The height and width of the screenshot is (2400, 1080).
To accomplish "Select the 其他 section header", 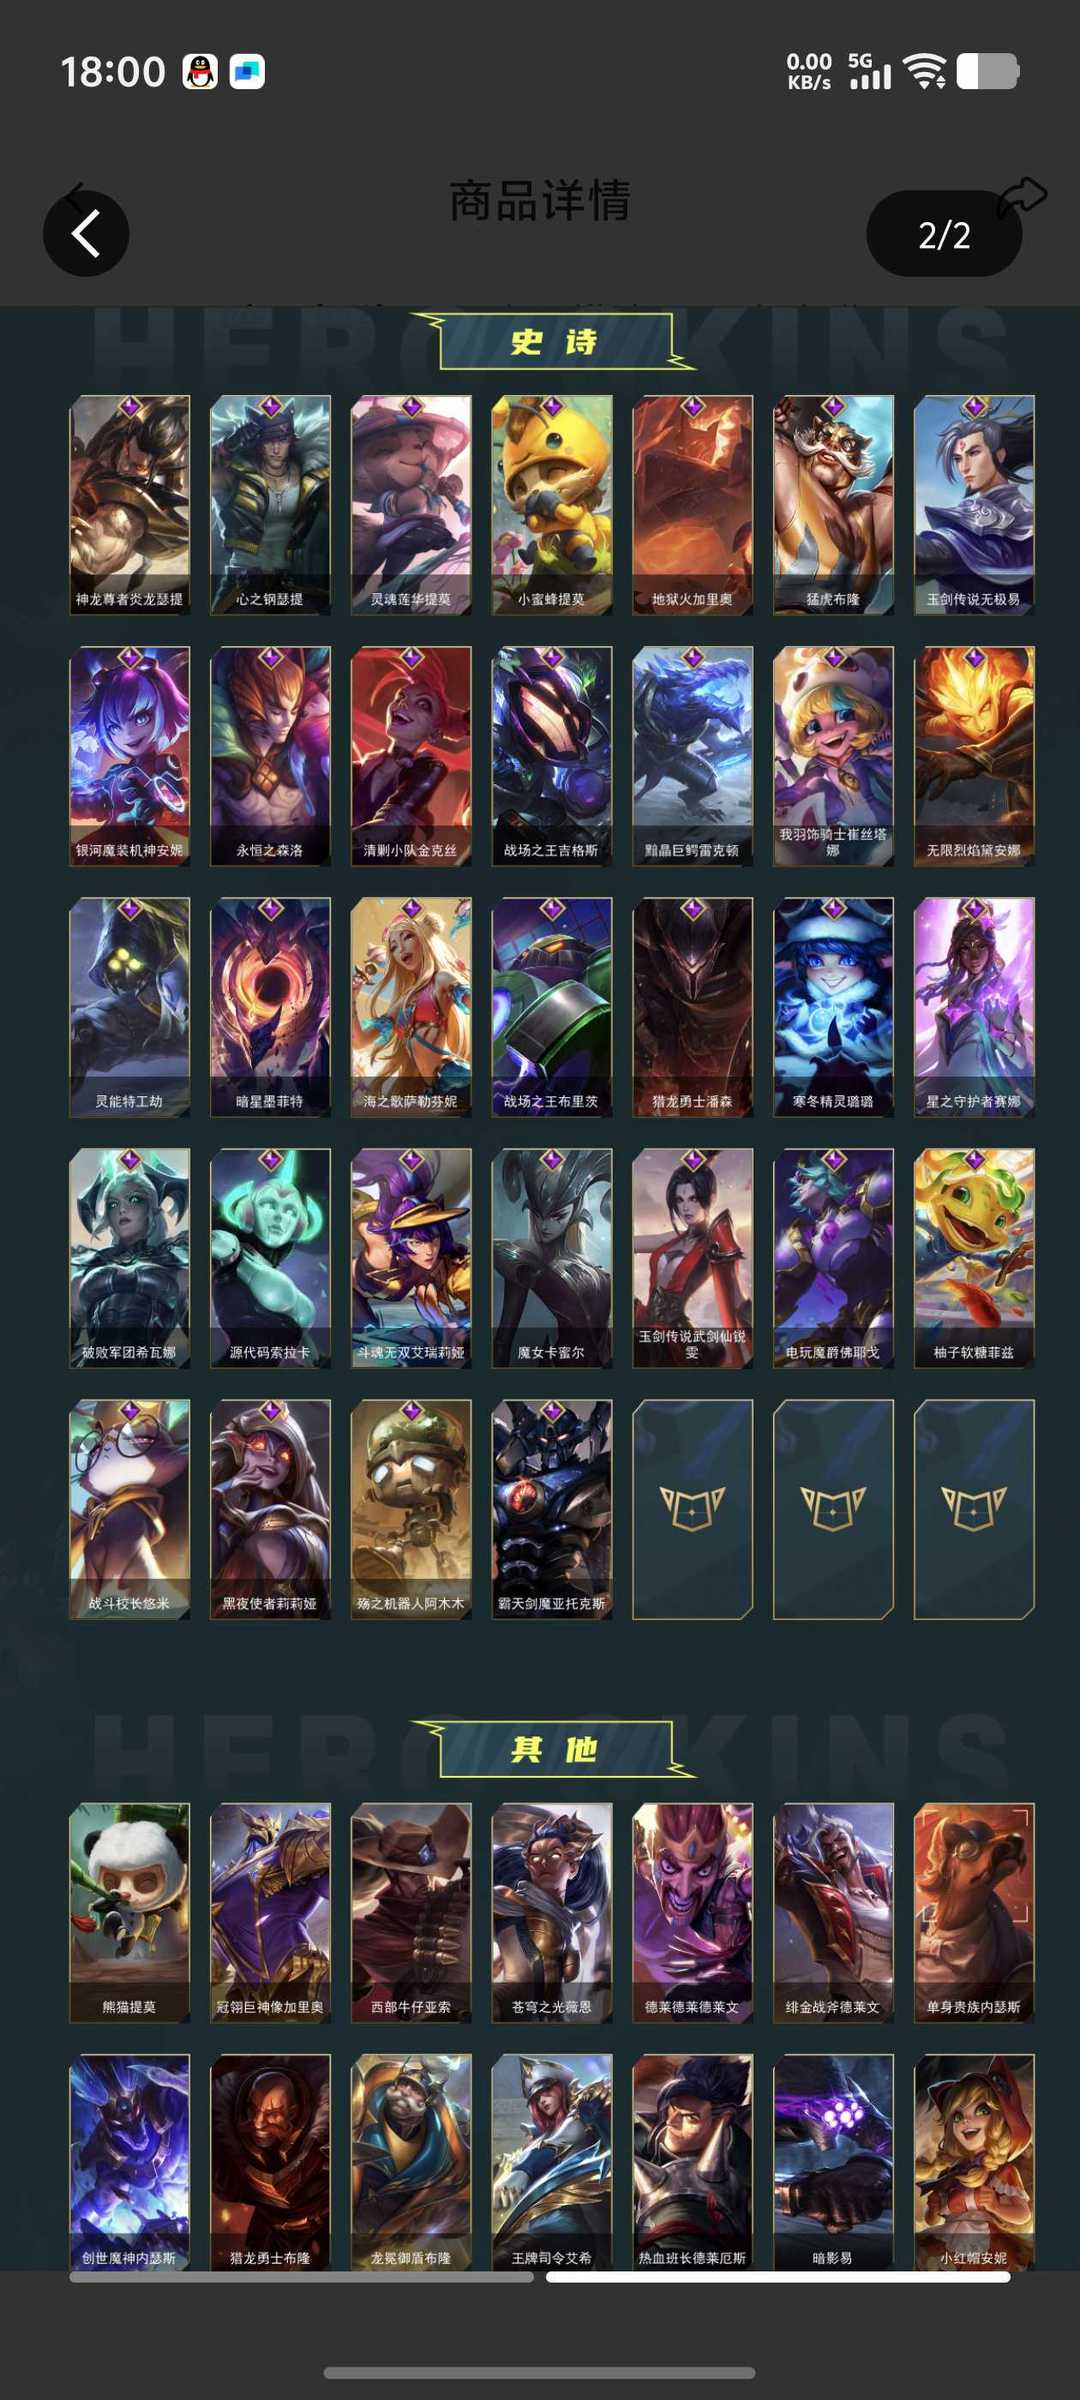I will point(553,1749).
